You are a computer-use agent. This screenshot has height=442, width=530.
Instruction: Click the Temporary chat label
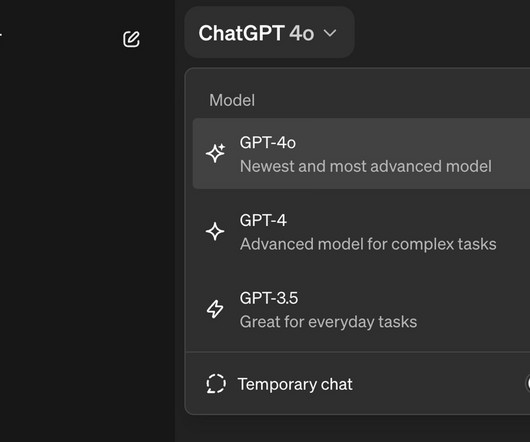[295, 384]
